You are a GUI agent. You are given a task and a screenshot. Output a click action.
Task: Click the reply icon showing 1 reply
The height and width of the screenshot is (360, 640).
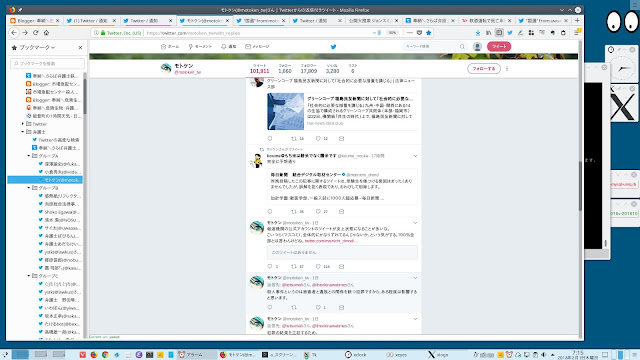270,267
